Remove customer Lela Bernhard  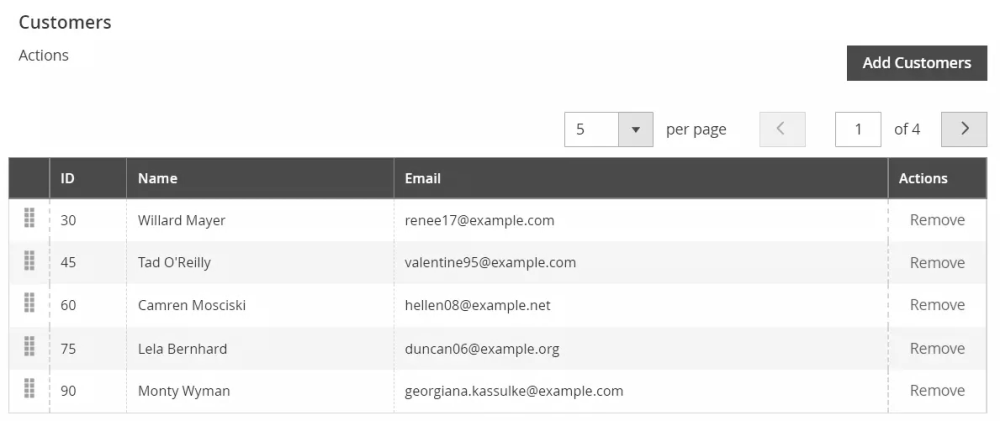(x=937, y=348)
